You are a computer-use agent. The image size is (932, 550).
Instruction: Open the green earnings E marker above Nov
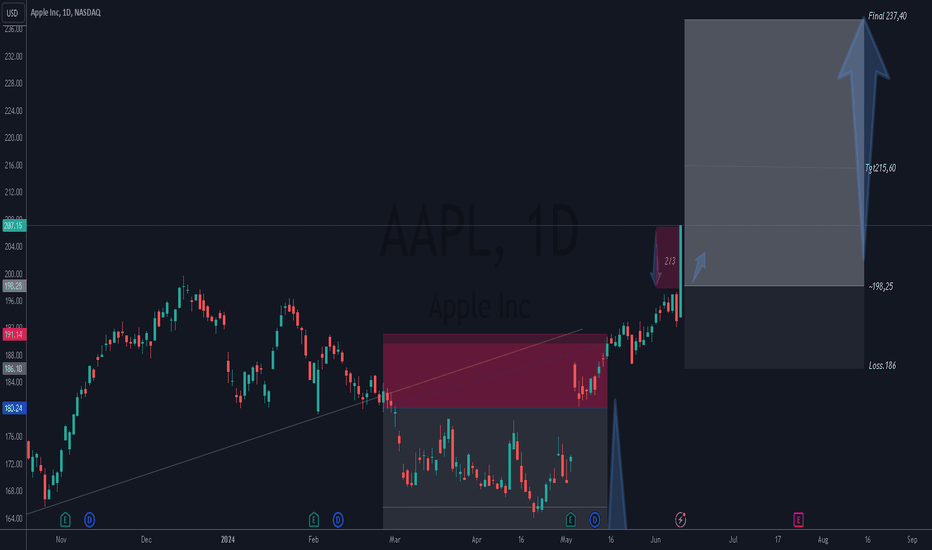tap(65, 520)
